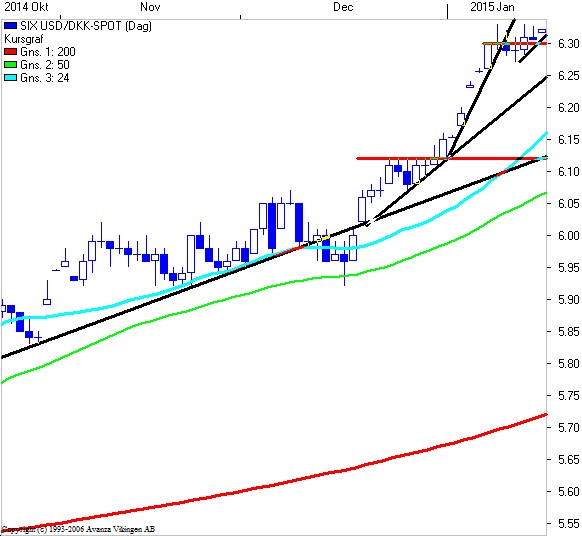This screenshot has width=582, height=536.
Task: Click the SIX USD/DKK-SPOT (Dag) title text
Action: (86, 26)
